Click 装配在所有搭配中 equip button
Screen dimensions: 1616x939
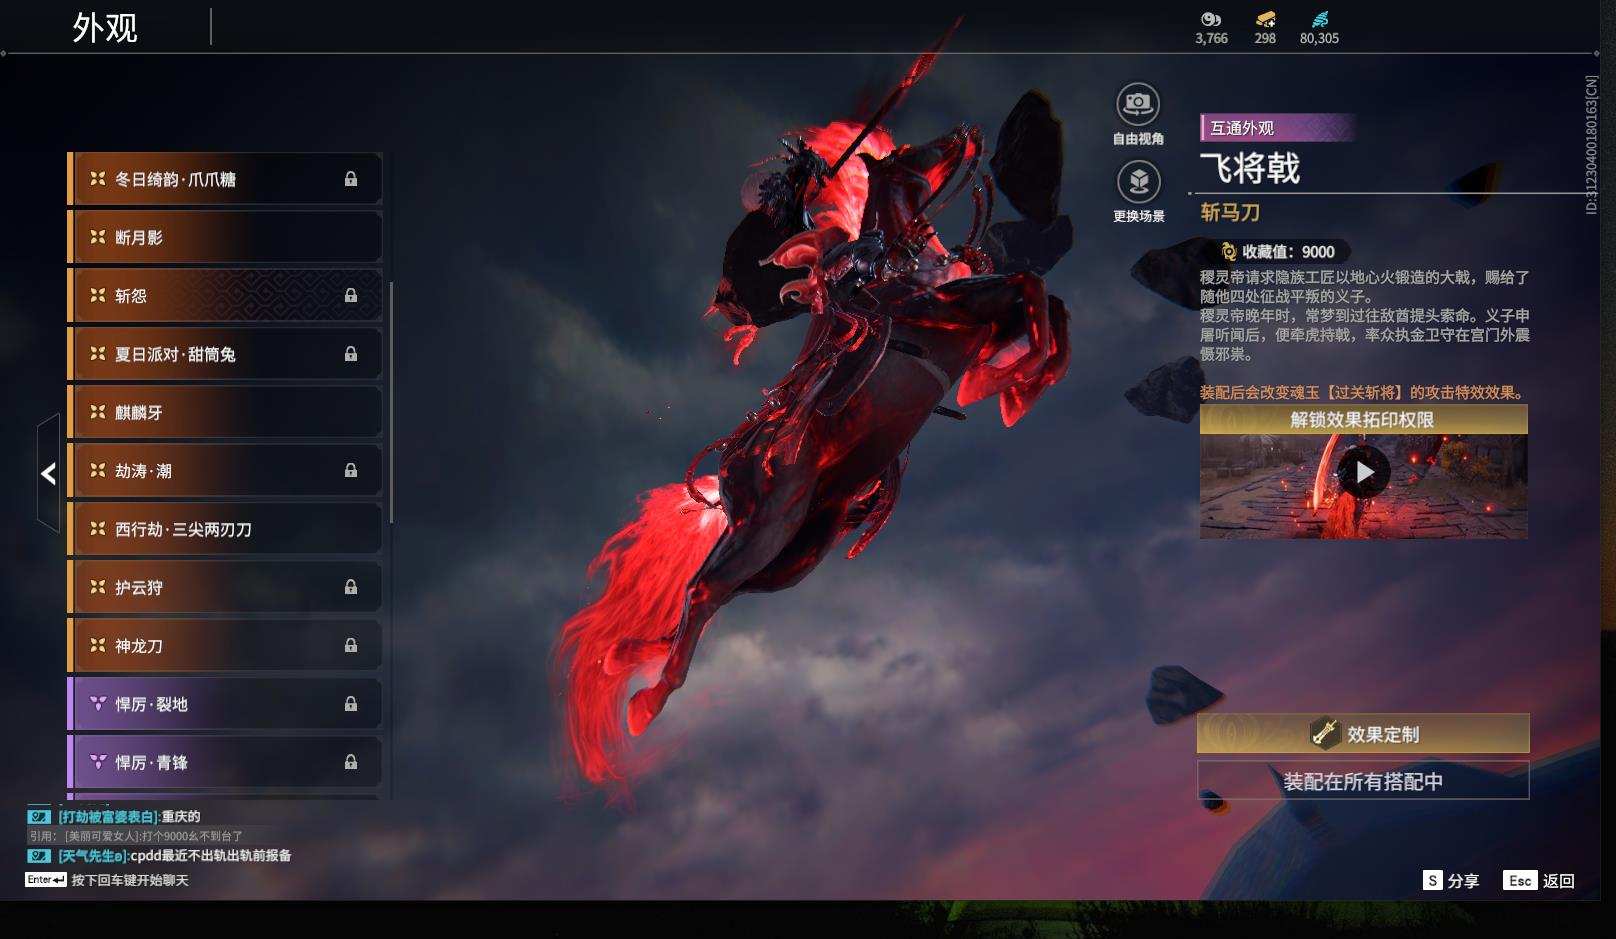[1363, 781]
